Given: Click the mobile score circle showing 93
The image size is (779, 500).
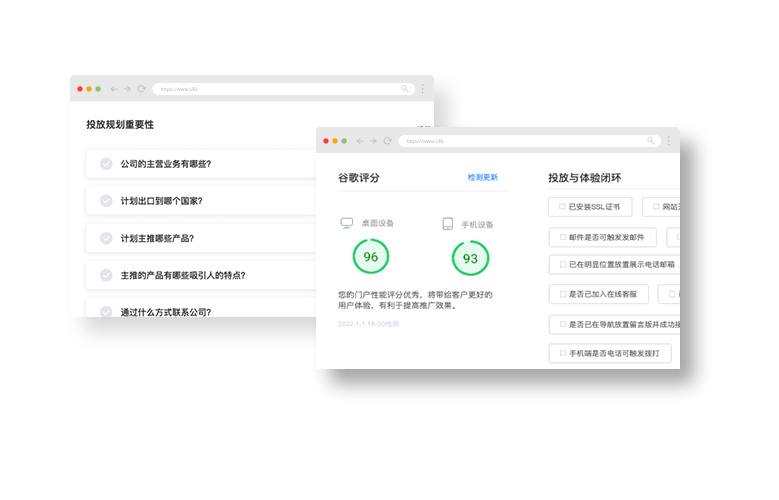Looking at the screenshot, I should [470, 257].
